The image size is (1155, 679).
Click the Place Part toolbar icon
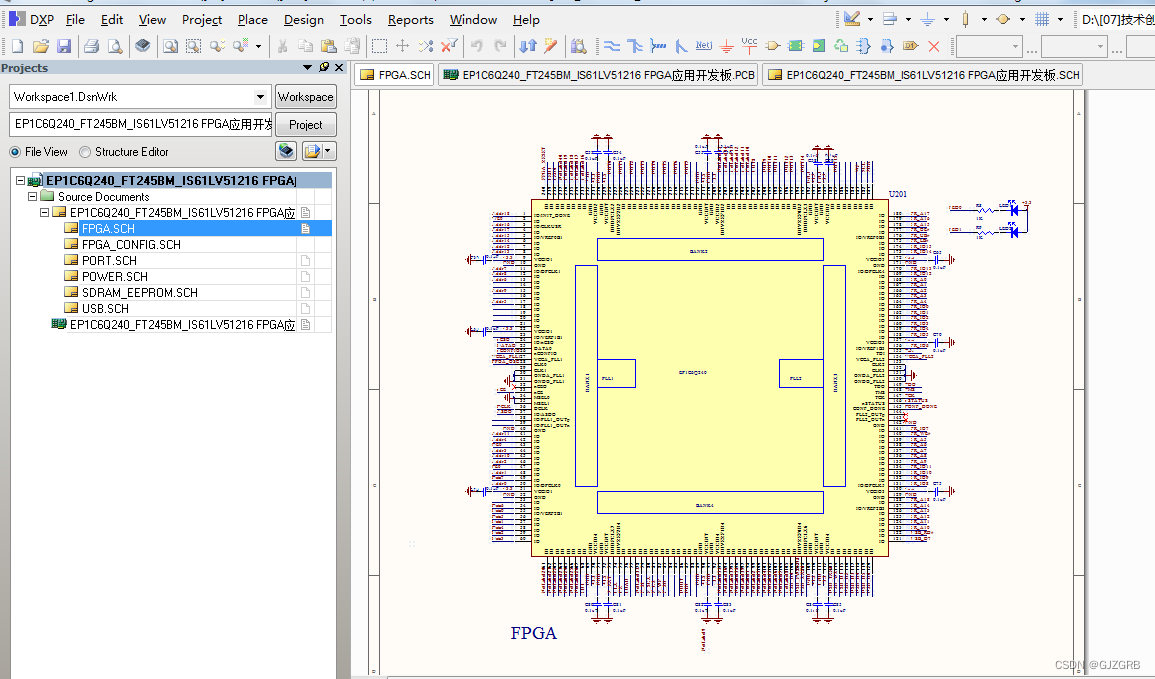click(771, 46)
